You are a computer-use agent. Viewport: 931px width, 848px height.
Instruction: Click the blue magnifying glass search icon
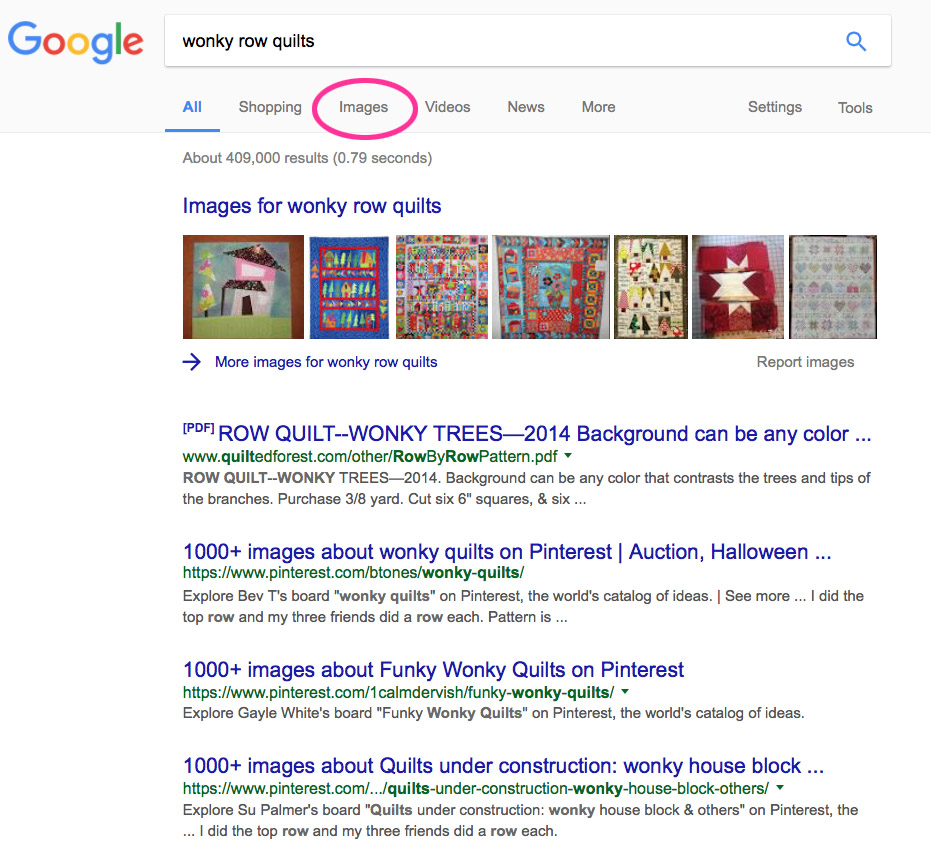(x=855, y=41)
